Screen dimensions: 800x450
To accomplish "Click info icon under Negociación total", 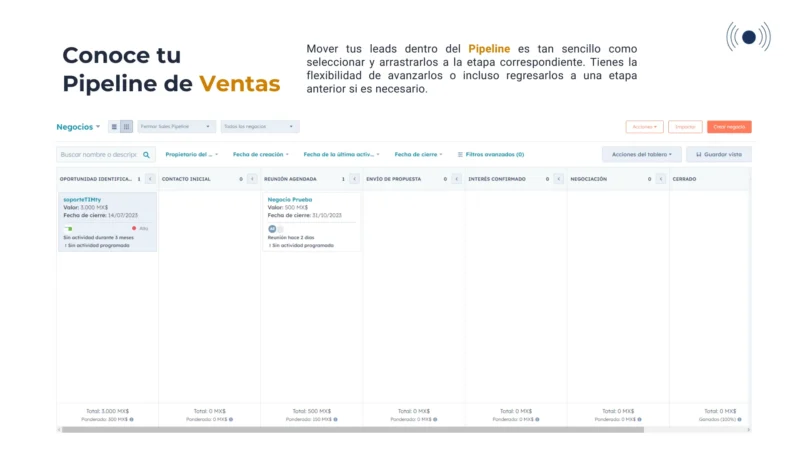I will point(639,419).
